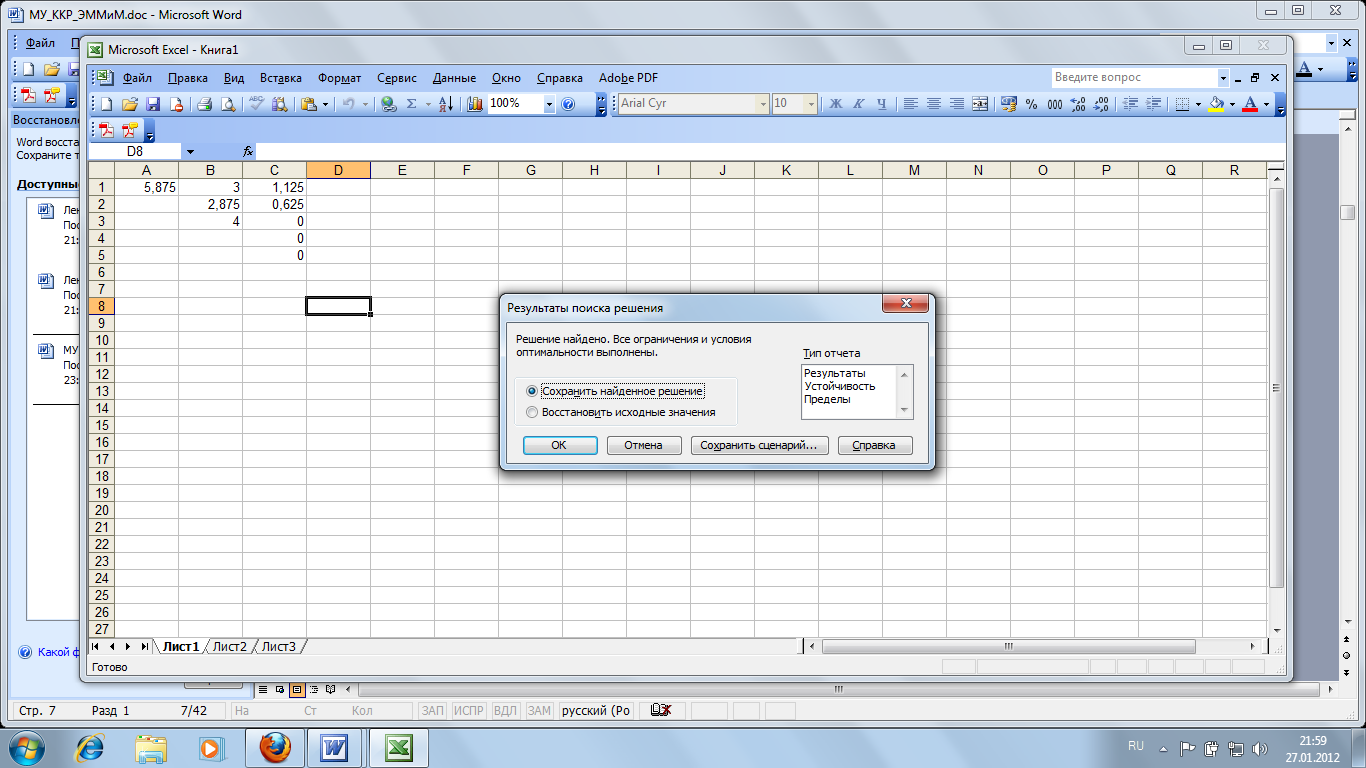Select 'Пределы' in the report type list

(827, 399)
